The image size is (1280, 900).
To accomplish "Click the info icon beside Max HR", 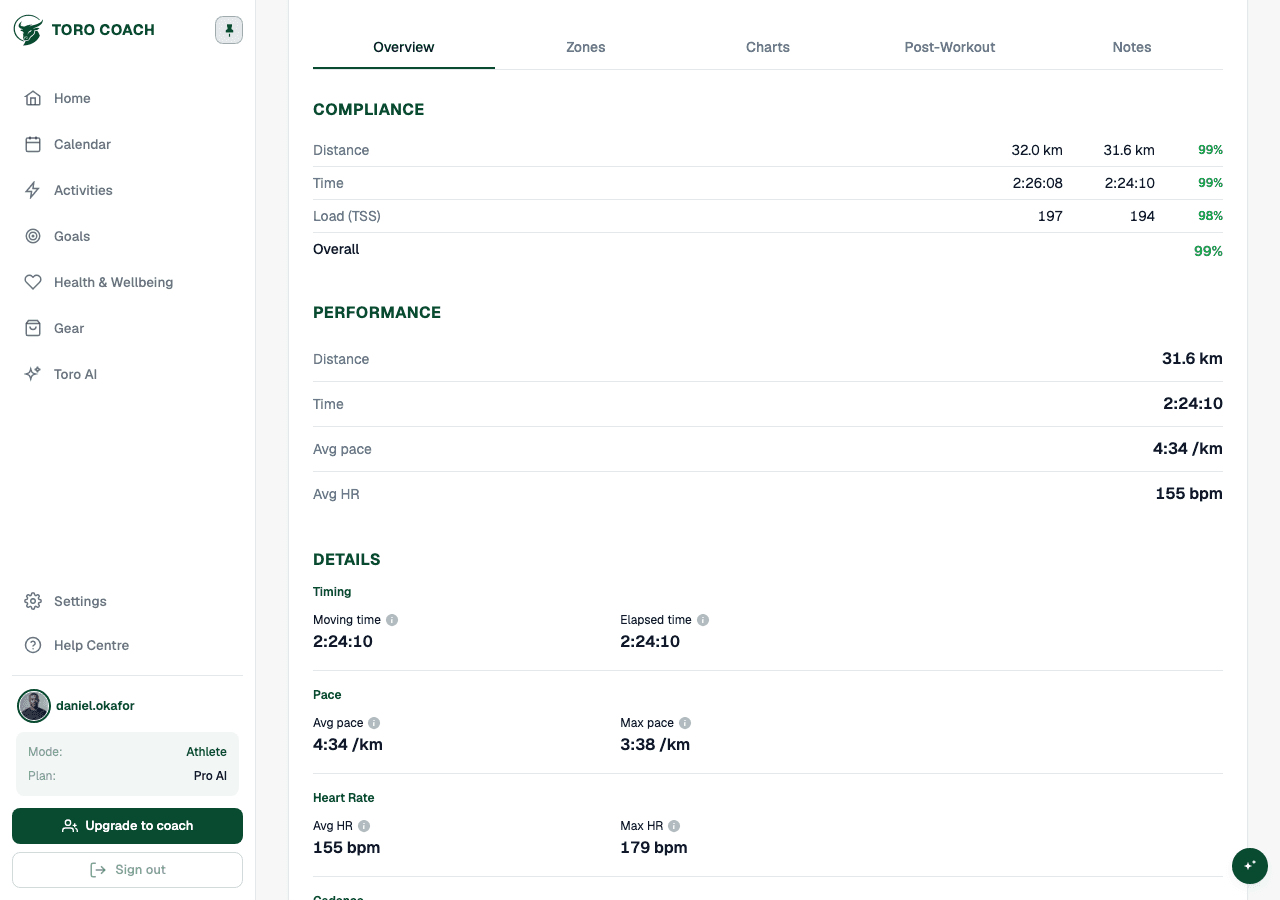I will (674, 826).
